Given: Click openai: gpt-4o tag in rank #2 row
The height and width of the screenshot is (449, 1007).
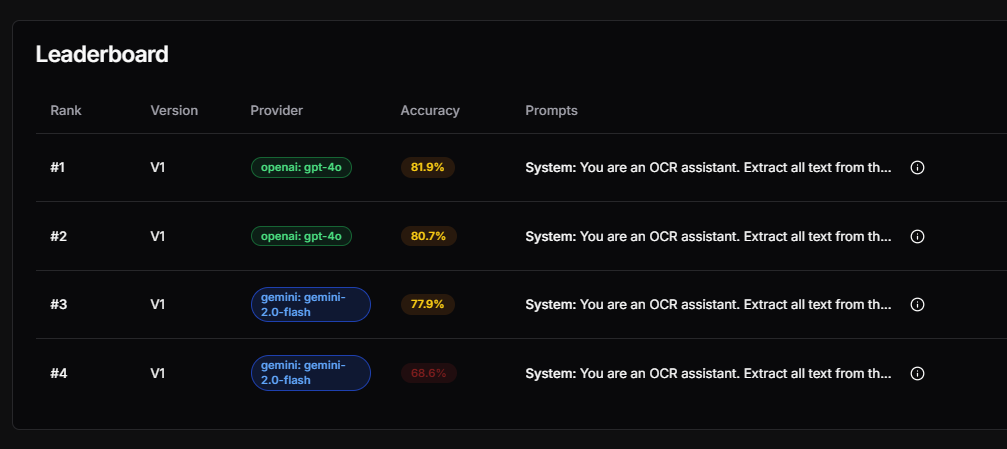Looking at the screenshot, I should (301, 236).
